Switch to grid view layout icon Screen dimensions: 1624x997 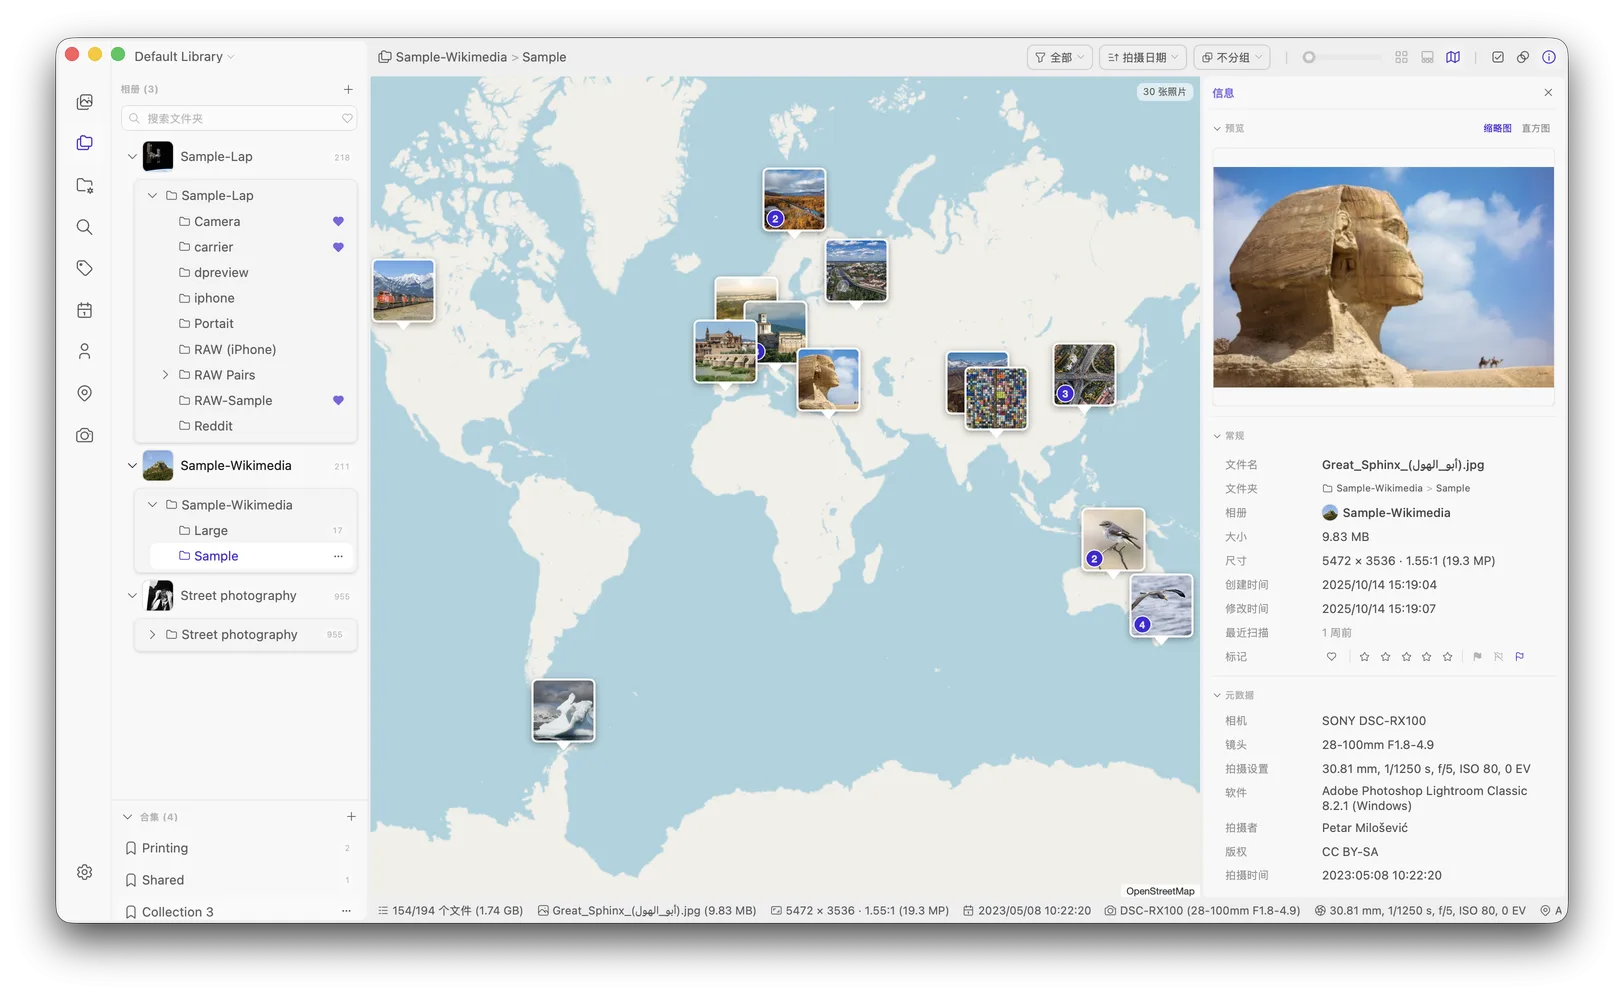[1401, 57]
